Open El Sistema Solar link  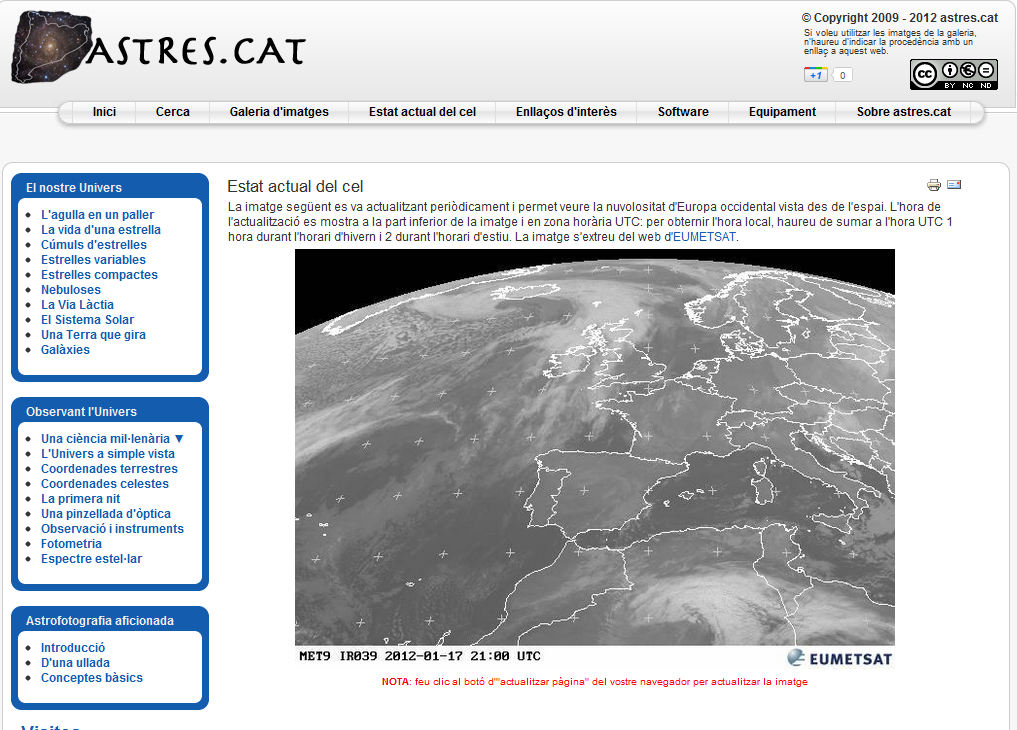pos(87,320)
